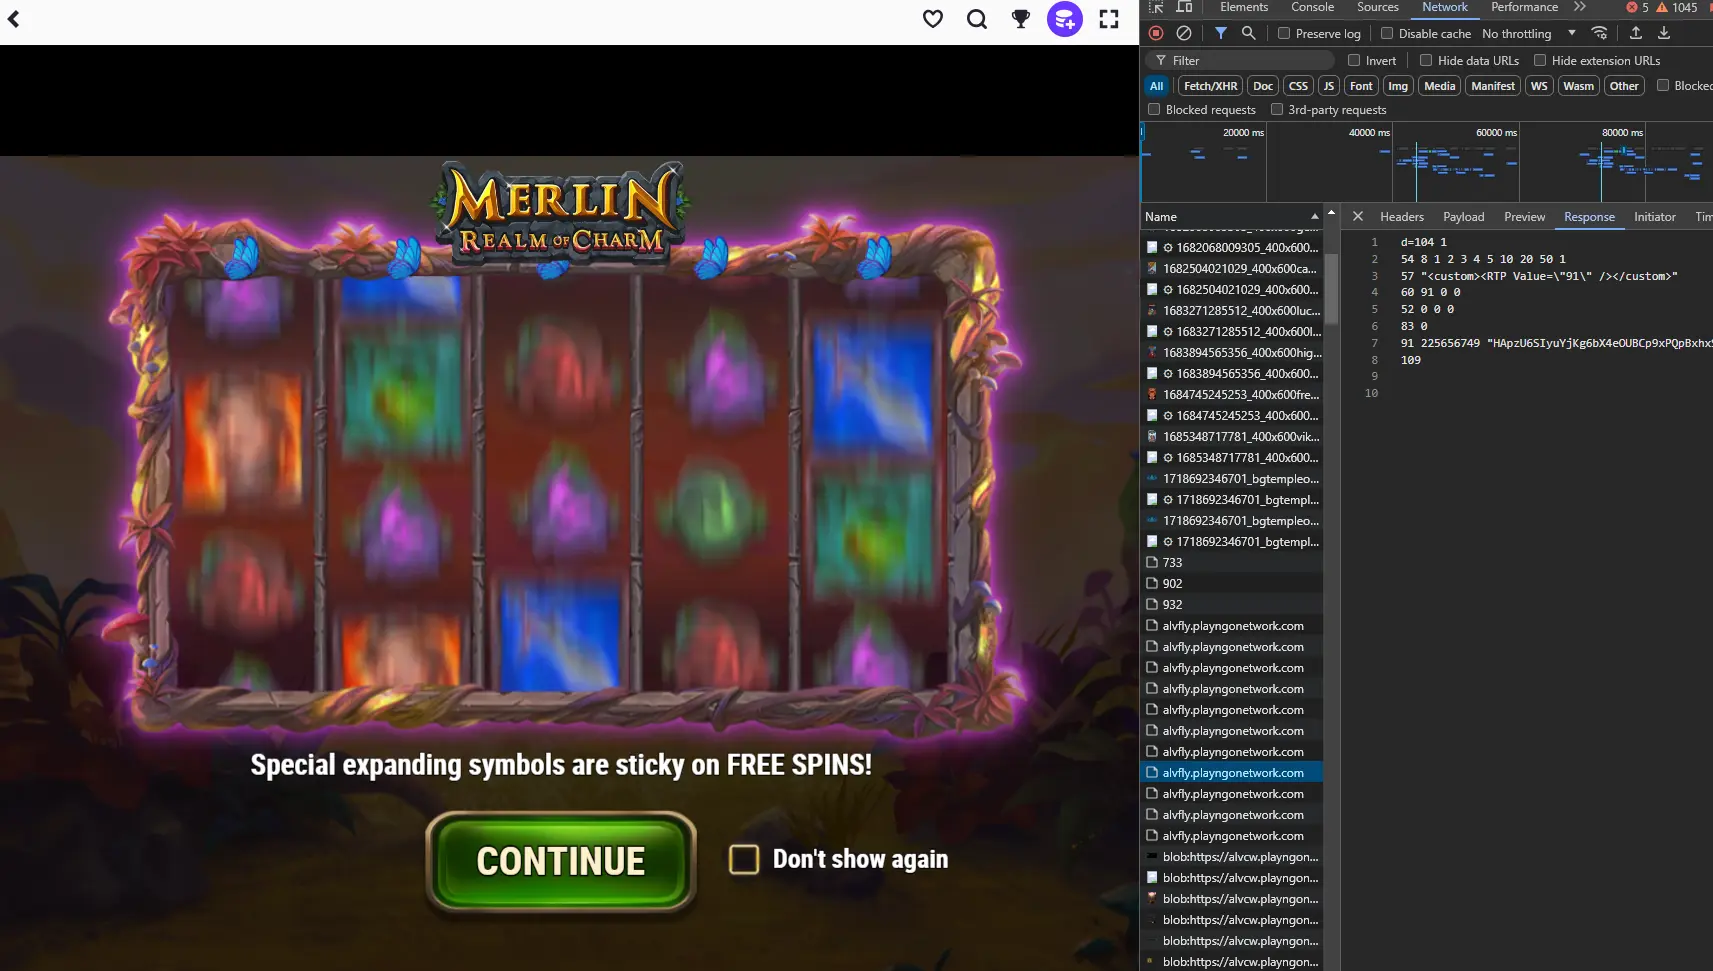The height and width of the screenshot is (971, 1713).
Task: Go back with the left arrow icon
Action: 14,18
